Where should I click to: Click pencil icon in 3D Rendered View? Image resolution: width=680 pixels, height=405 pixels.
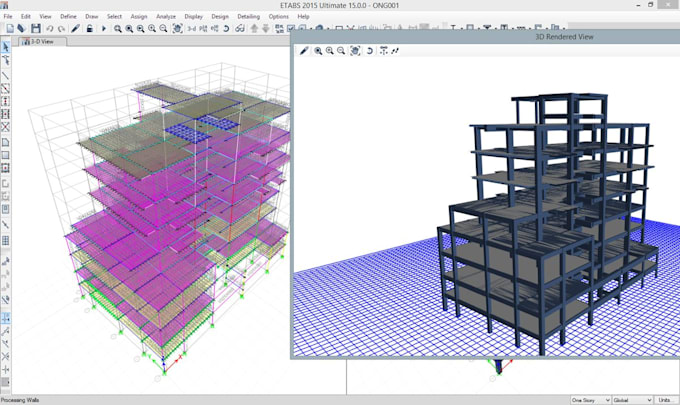(304, 51)
